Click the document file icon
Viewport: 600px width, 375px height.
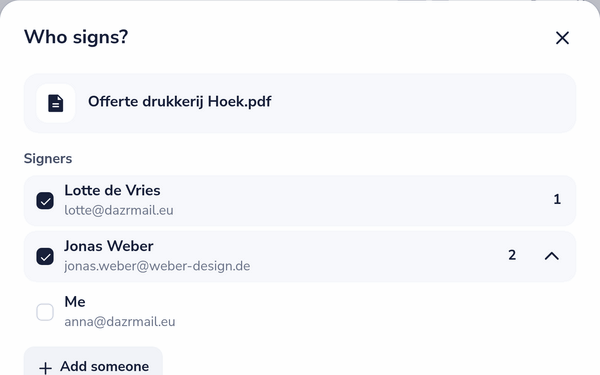55,103
